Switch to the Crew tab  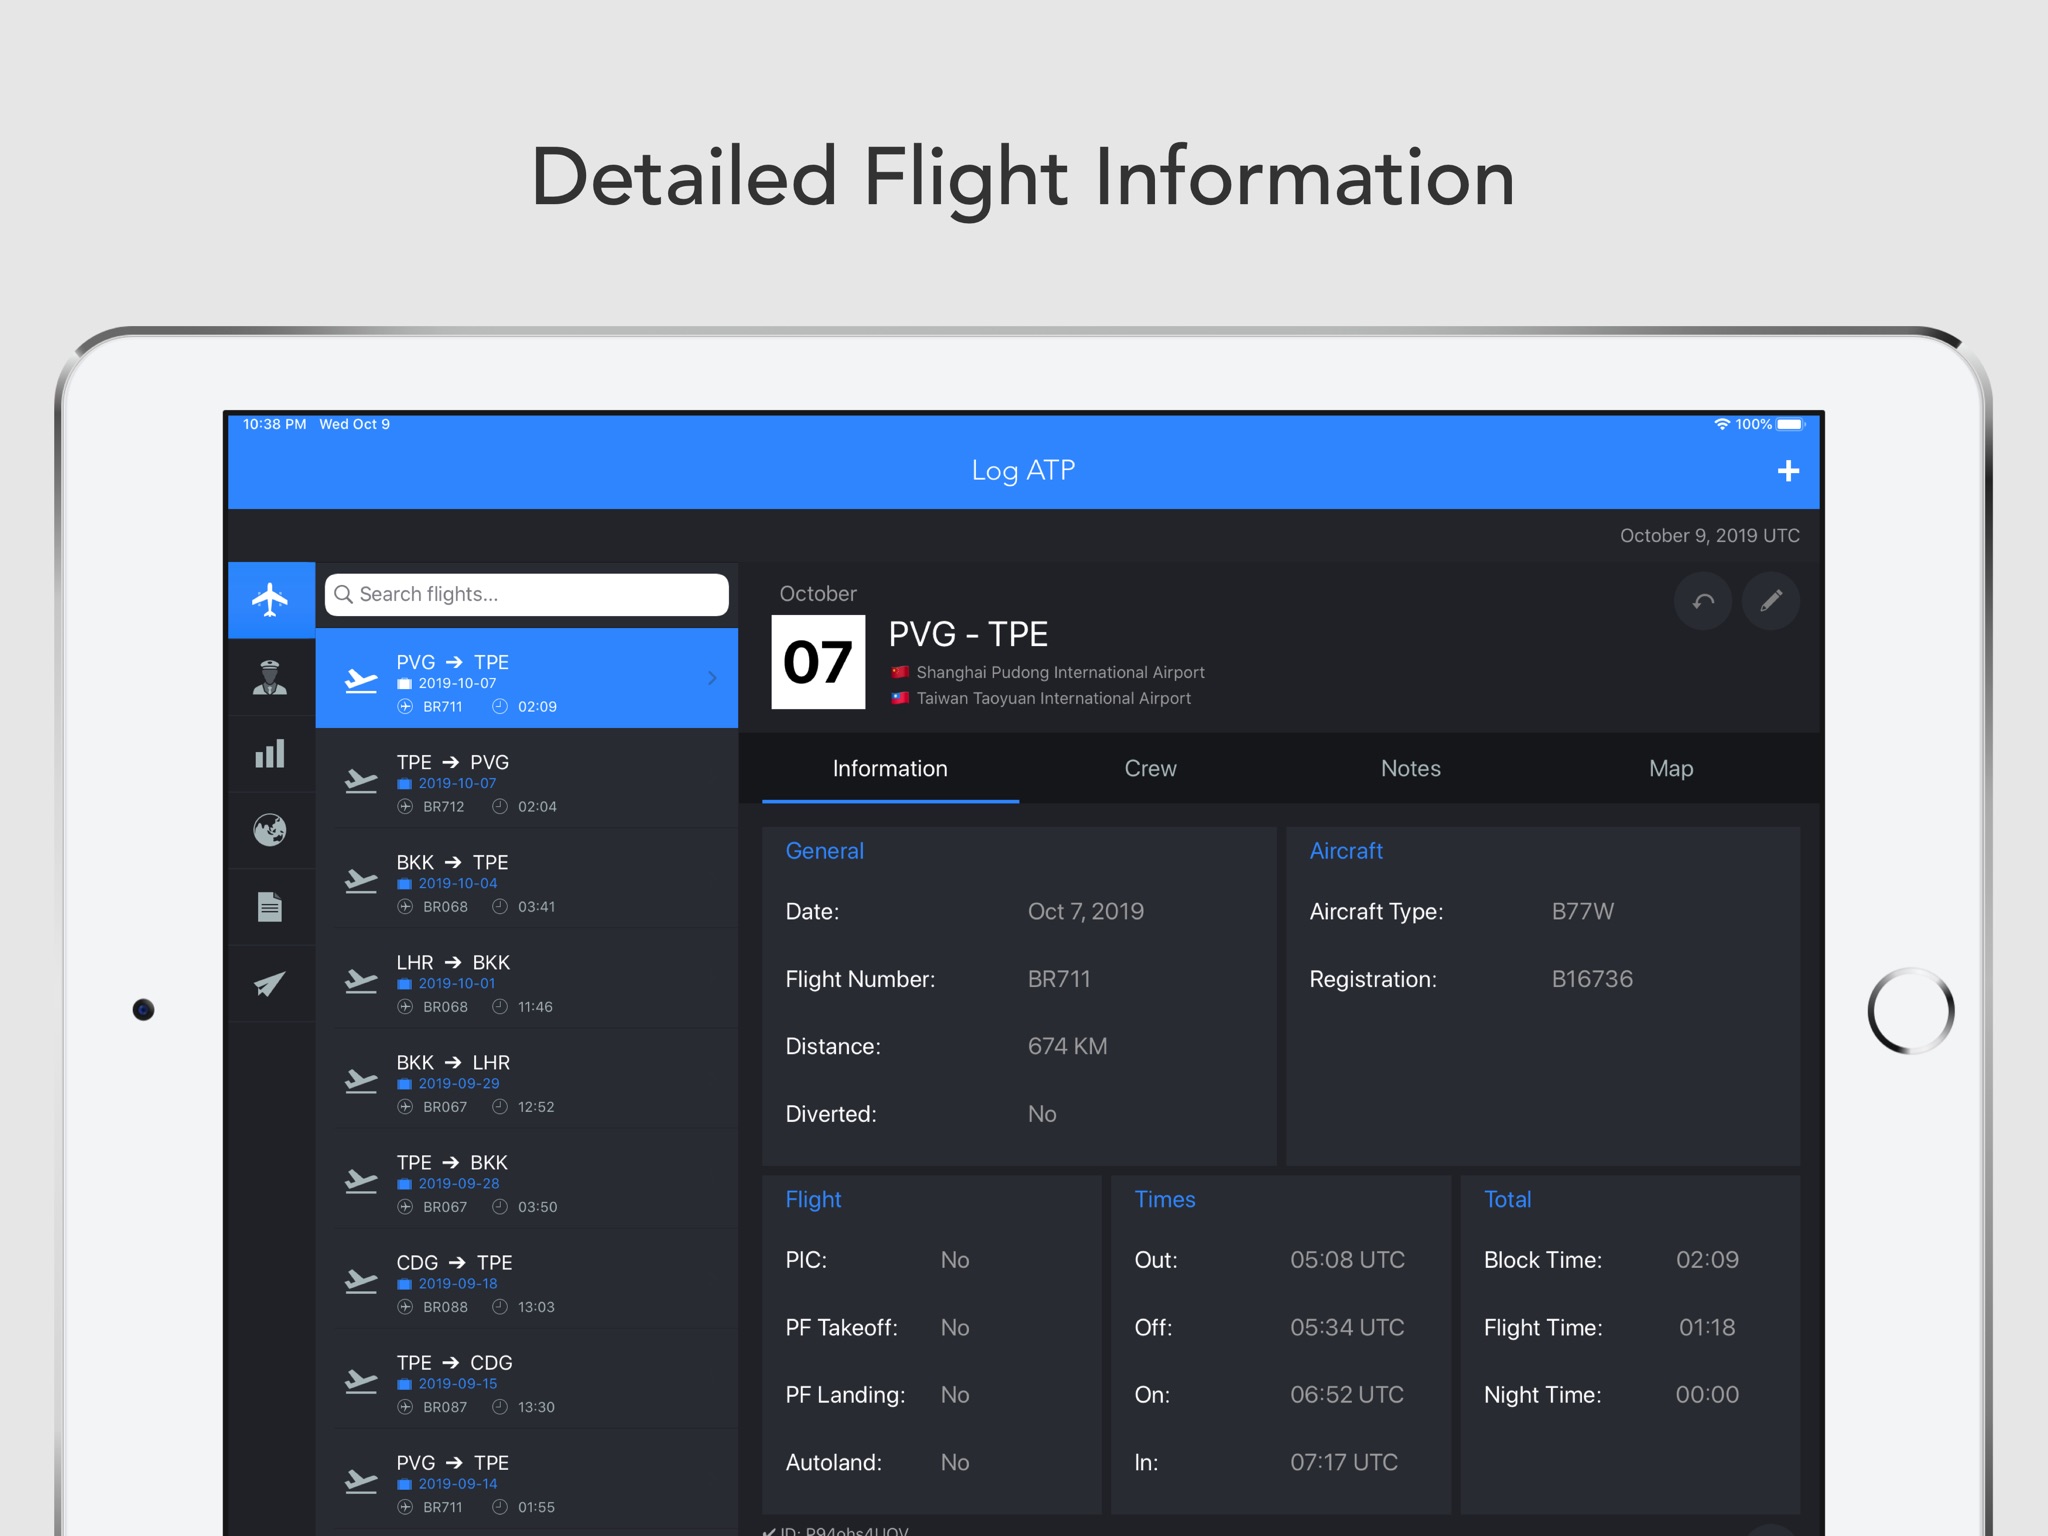point(1150,769)
